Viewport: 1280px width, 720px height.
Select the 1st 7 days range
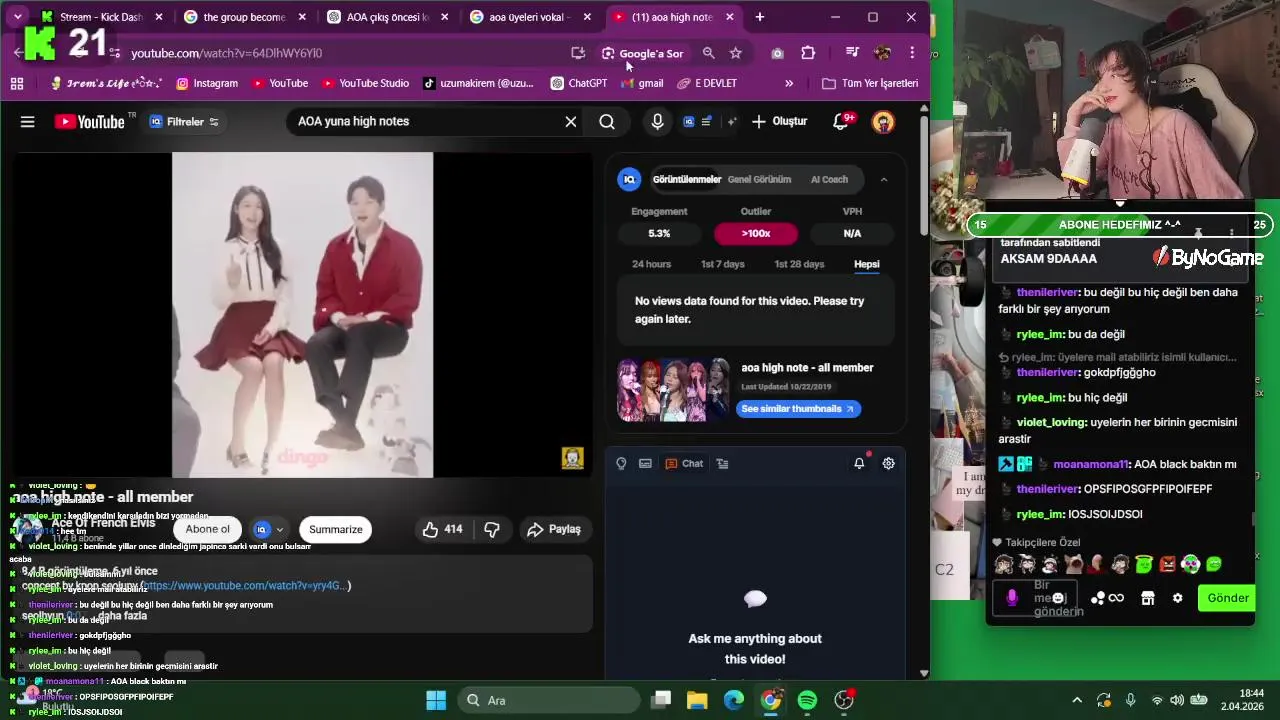pos(722,264)
